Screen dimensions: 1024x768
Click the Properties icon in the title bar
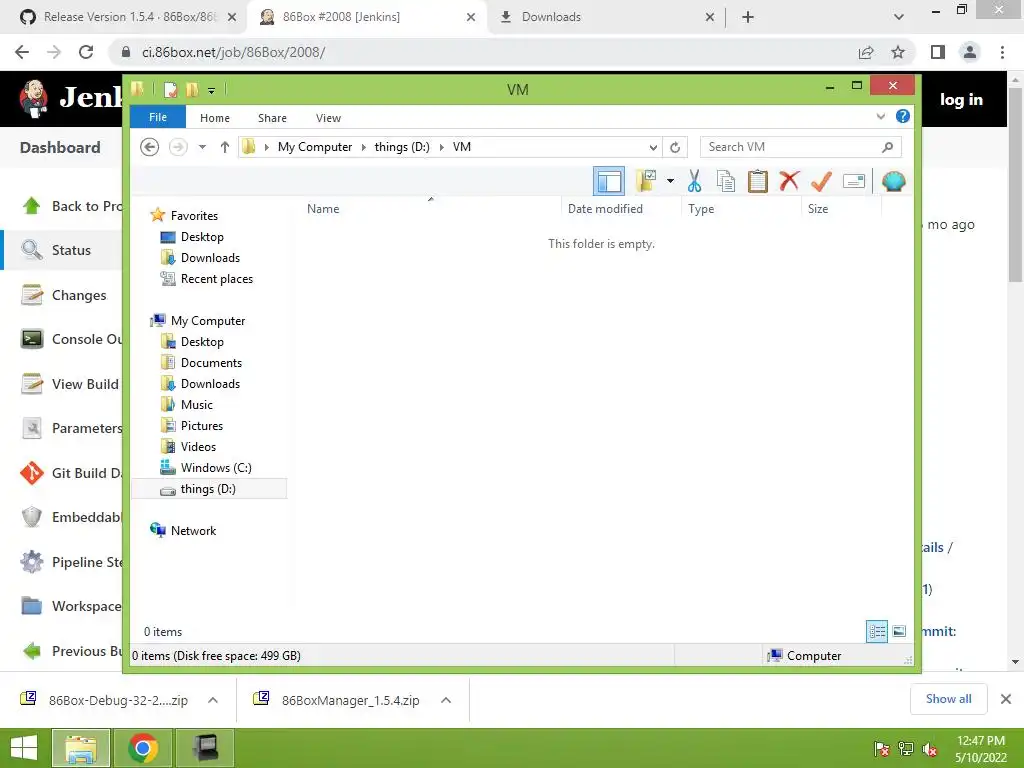(170, 89)
